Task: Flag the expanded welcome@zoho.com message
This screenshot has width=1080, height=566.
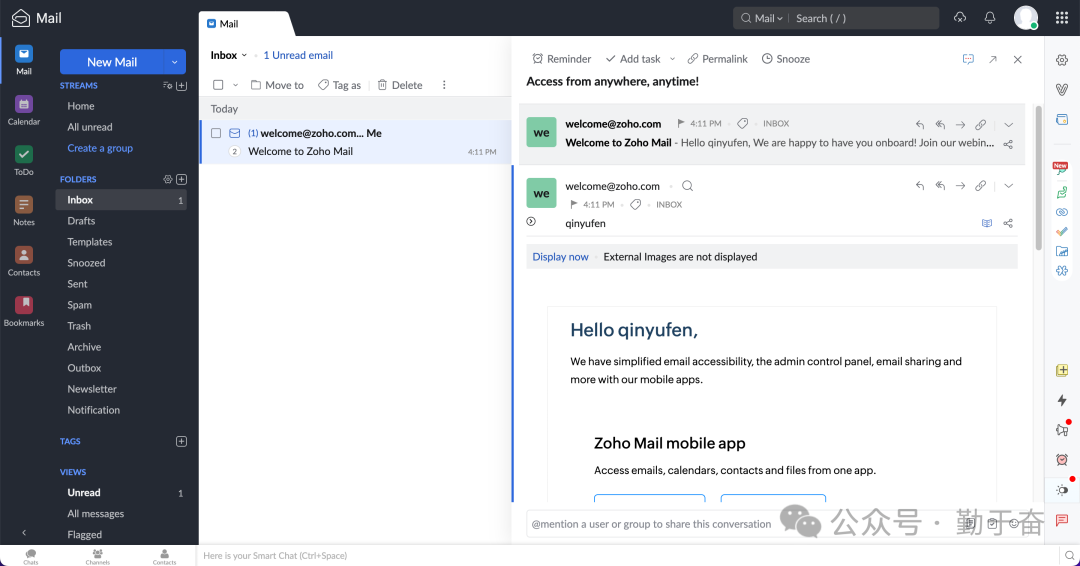Action: (x=574, y=204)
